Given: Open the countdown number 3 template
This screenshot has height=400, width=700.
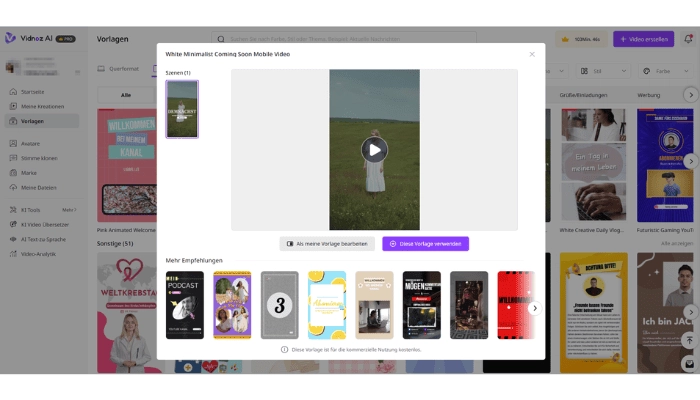Looking at the screenshot, I should click(x=279, y=305).
